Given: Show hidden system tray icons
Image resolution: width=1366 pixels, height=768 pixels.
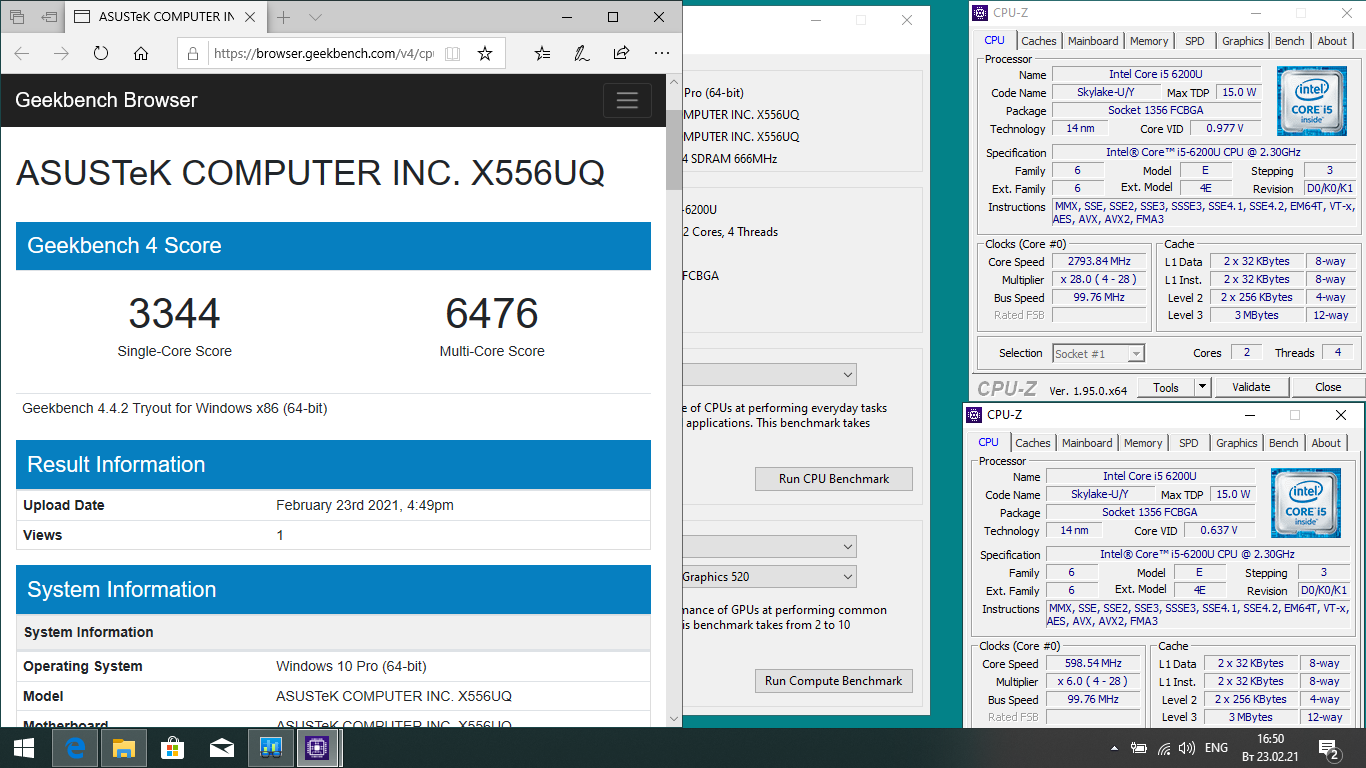Looking at the screenshot, I should point(1115,747).
